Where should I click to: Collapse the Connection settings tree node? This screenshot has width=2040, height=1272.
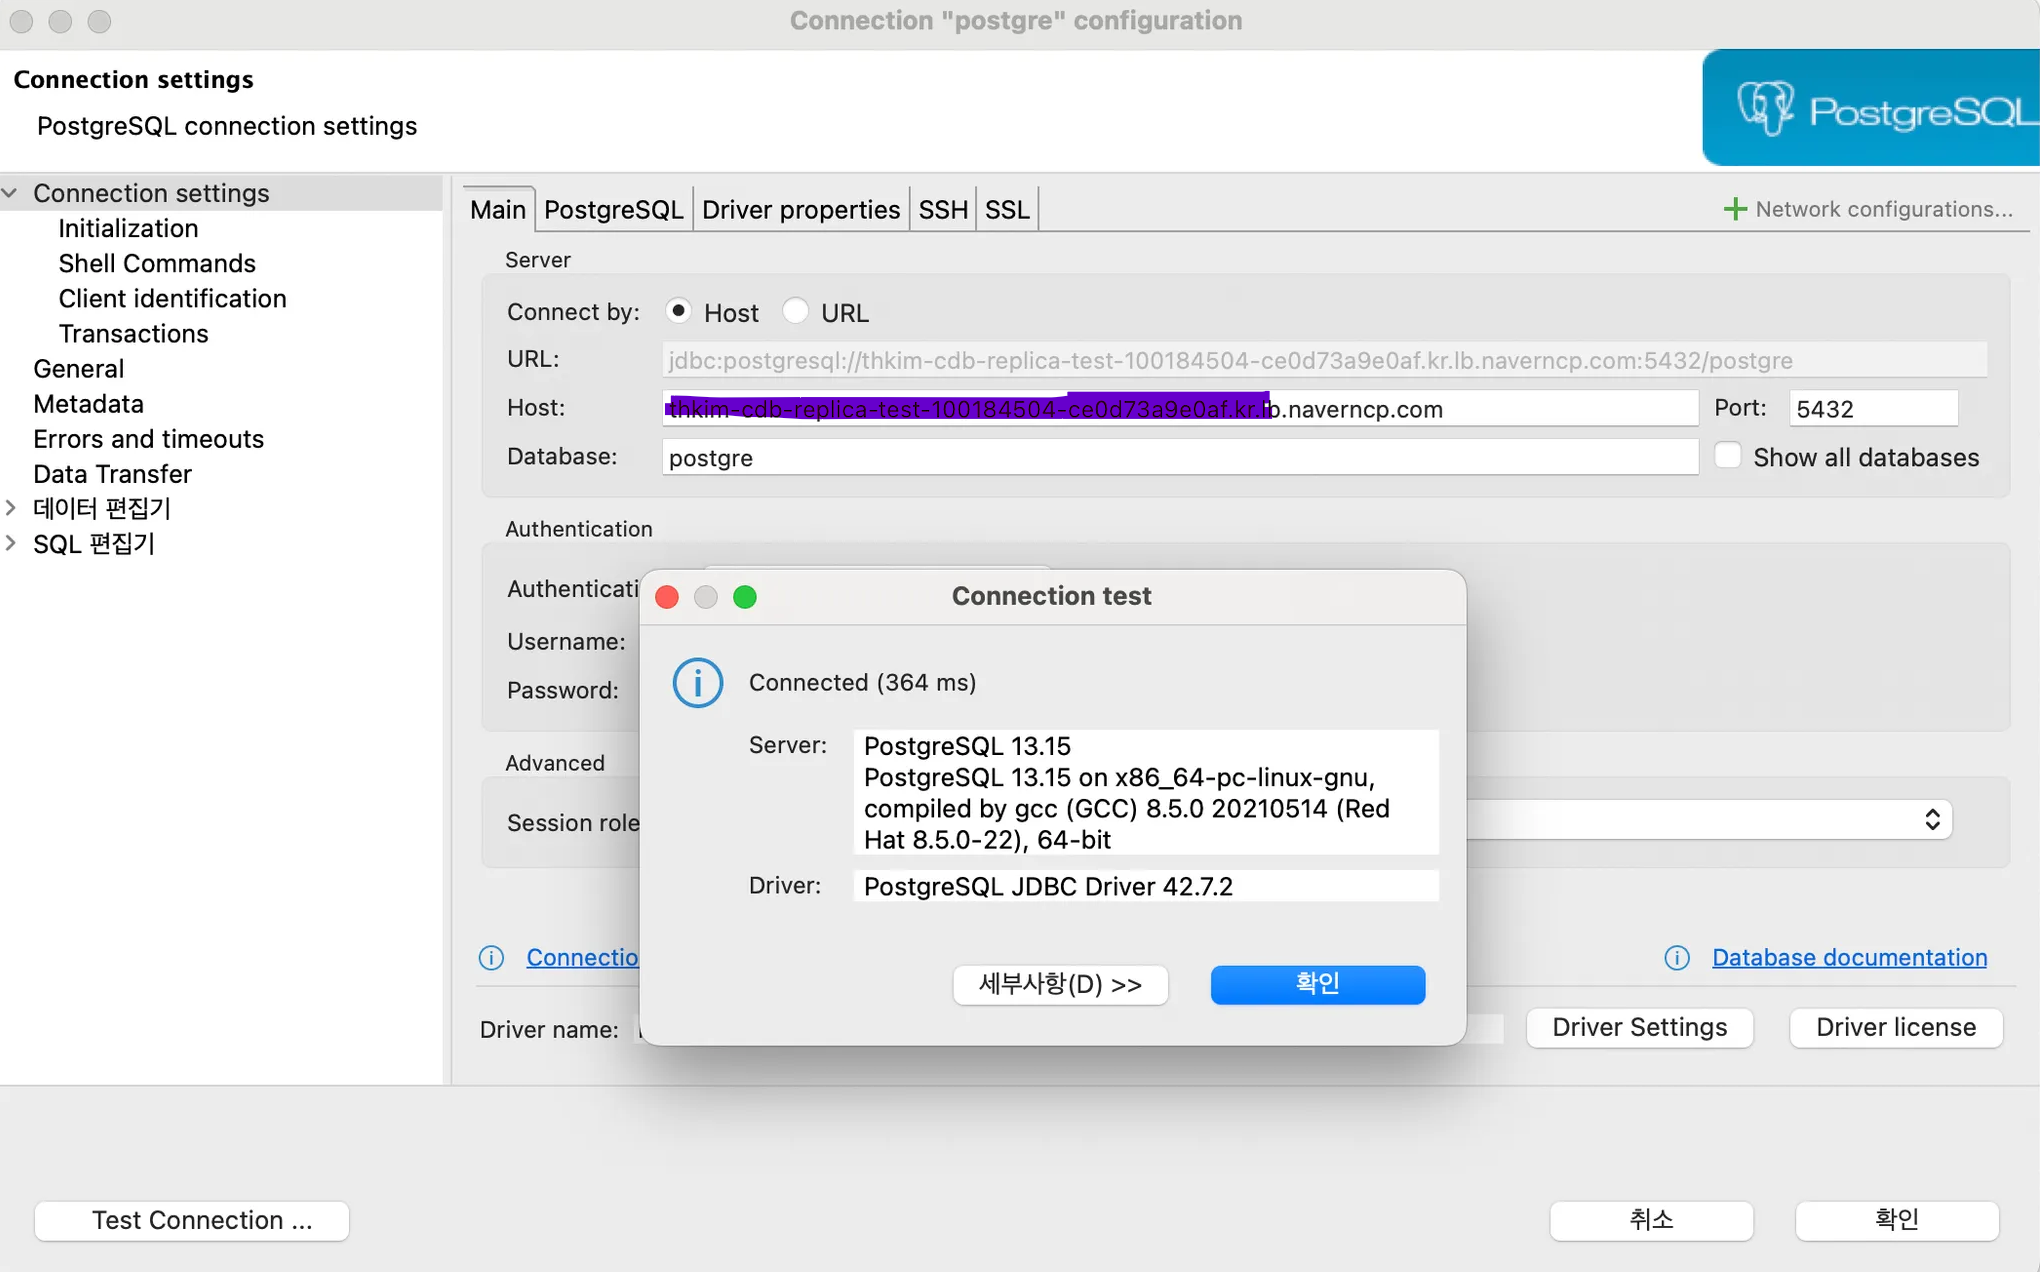click(11, 193)
